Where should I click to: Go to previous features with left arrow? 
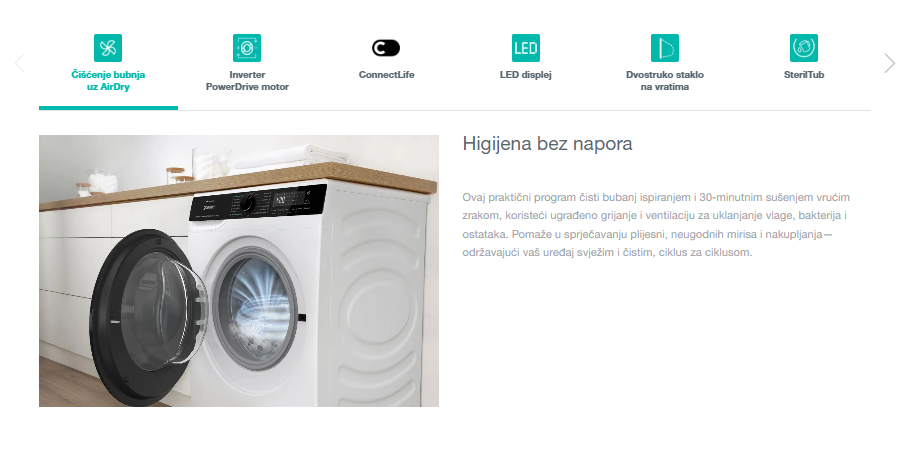(x=19, y=63)
